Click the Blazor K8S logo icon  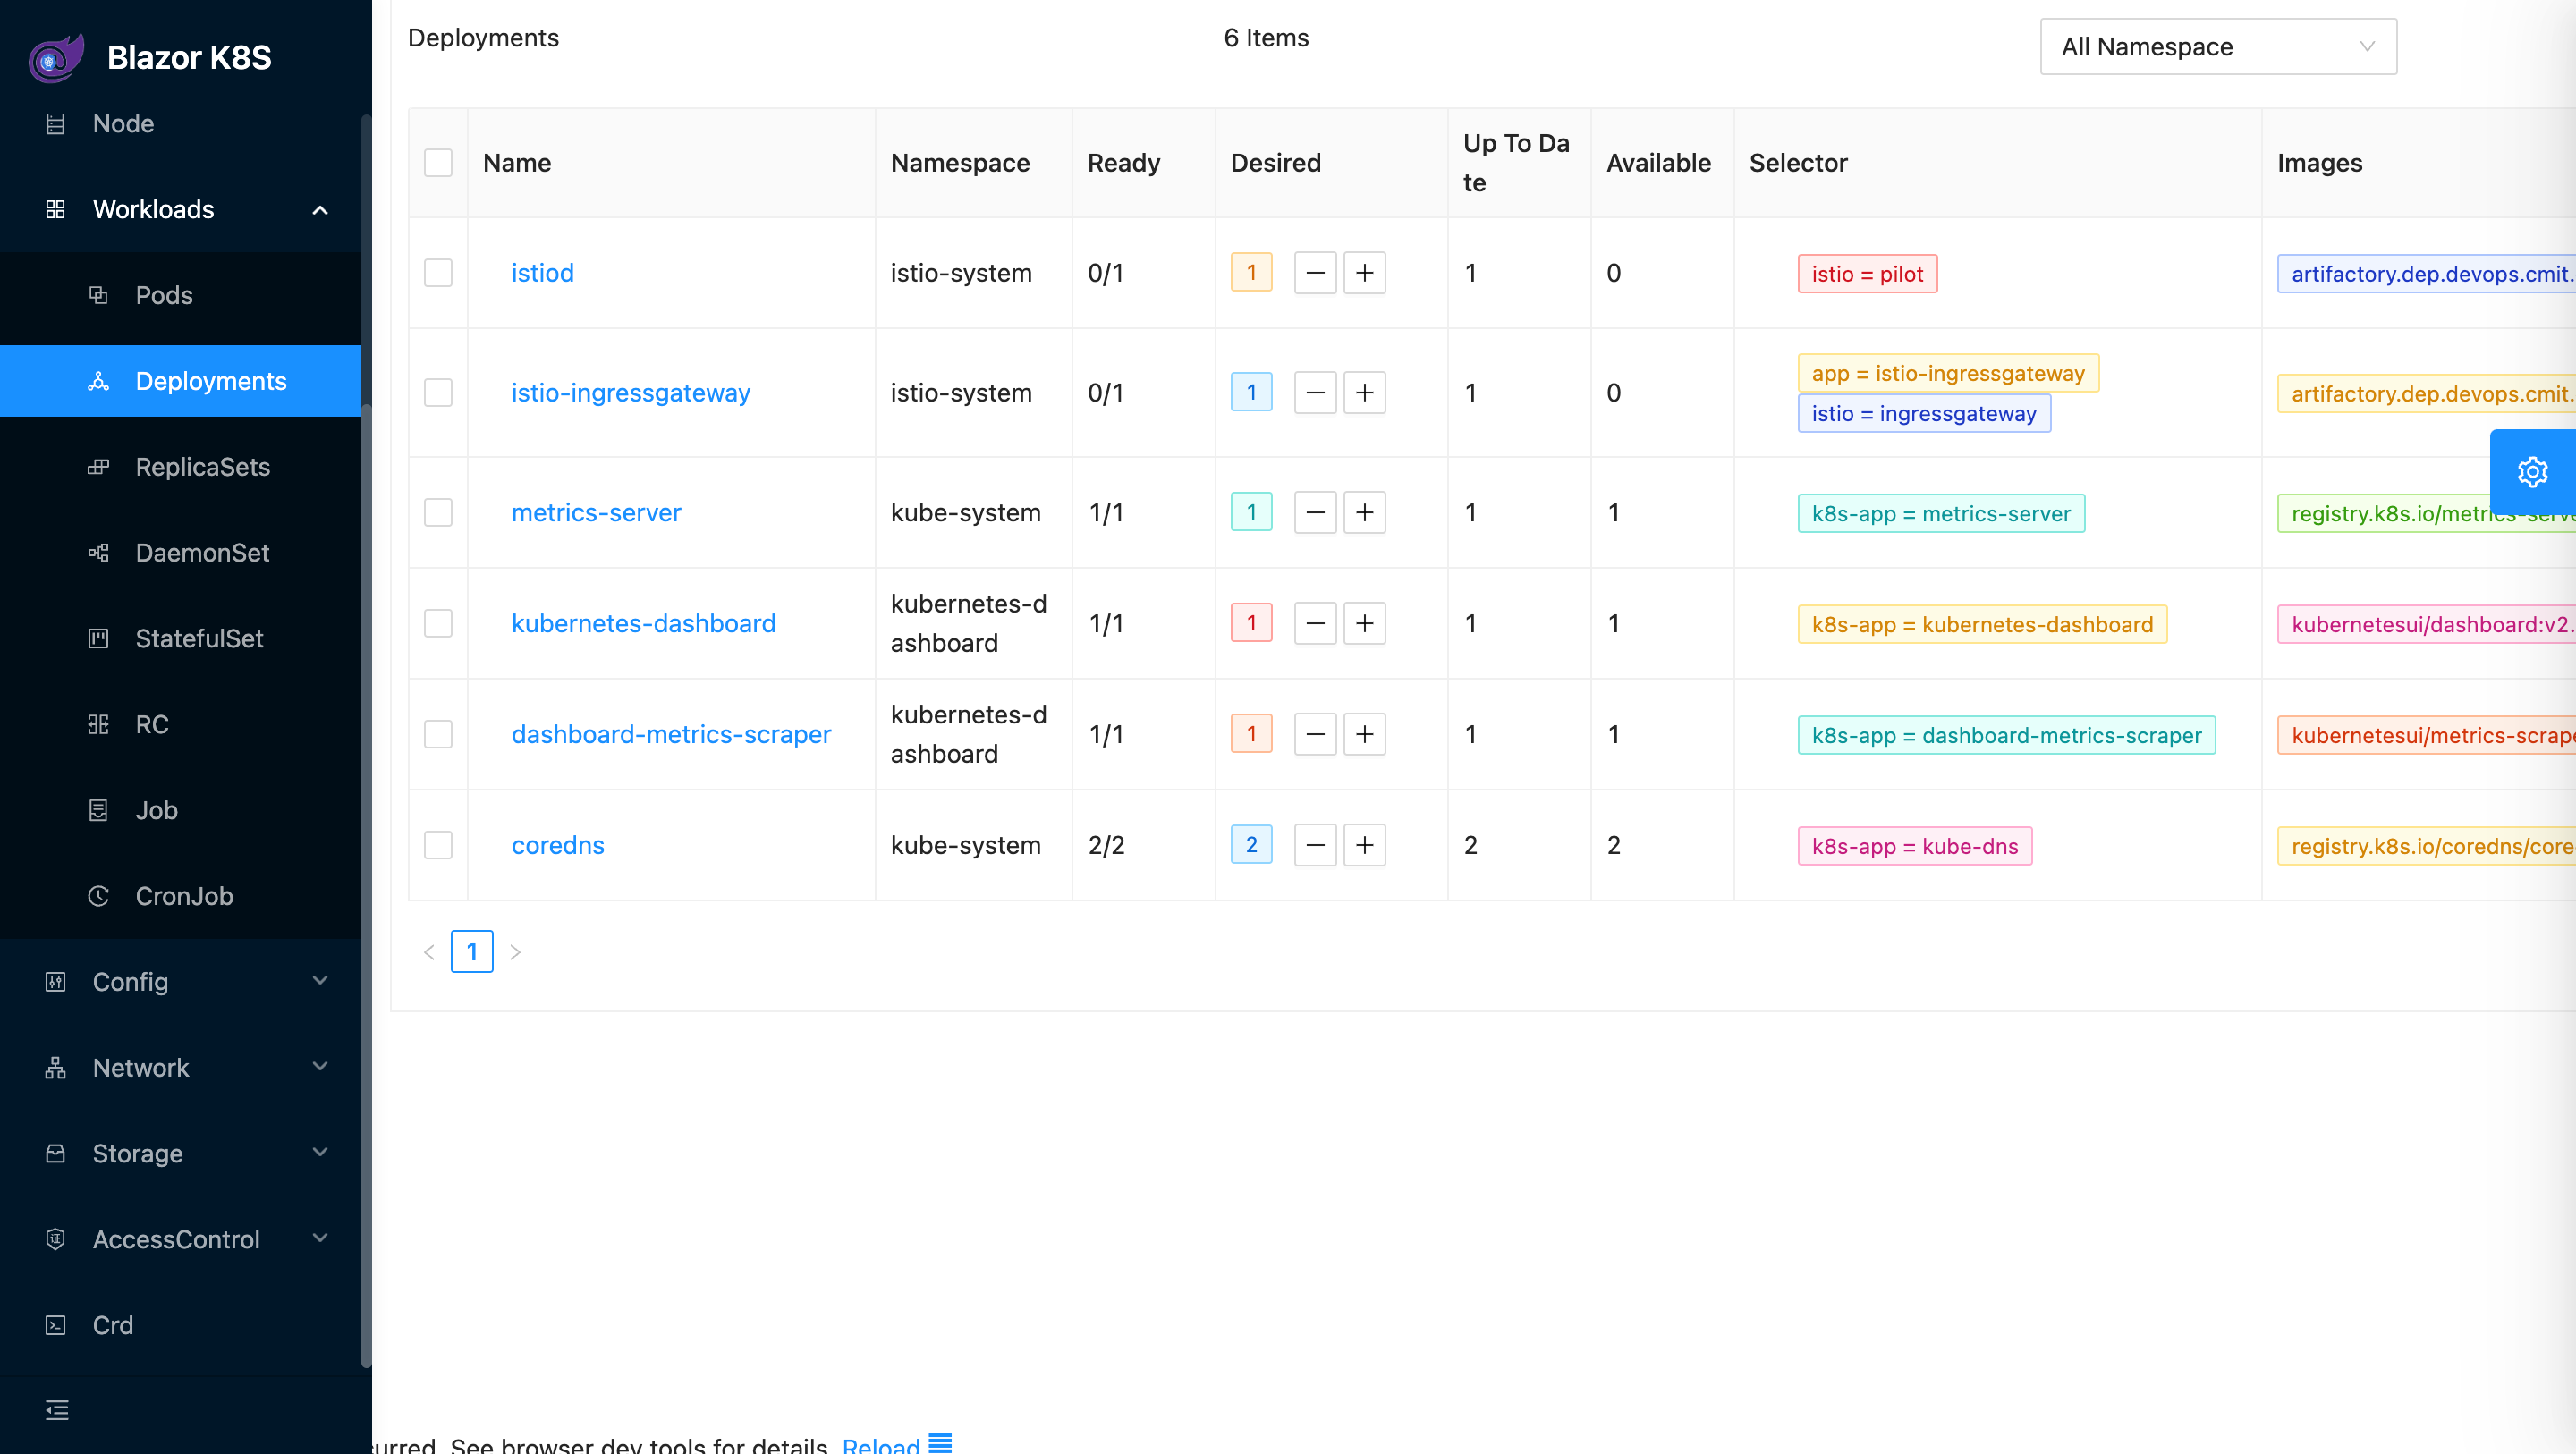pos(55,57)
